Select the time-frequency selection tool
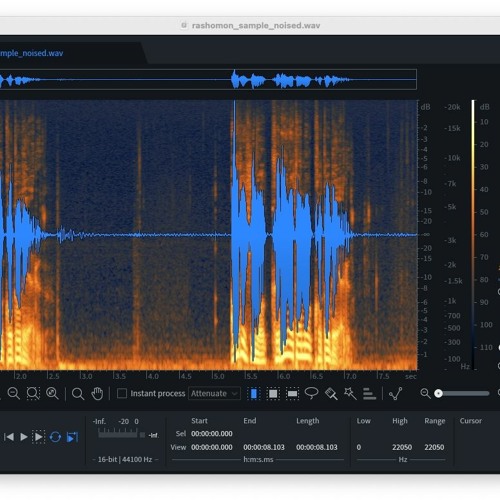500x500 pixels. [x=273, y=394]
